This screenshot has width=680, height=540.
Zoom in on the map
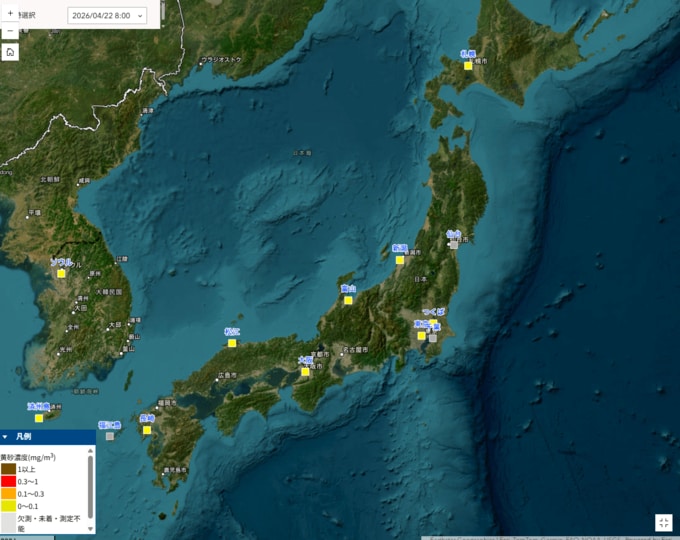click(9, 11)
